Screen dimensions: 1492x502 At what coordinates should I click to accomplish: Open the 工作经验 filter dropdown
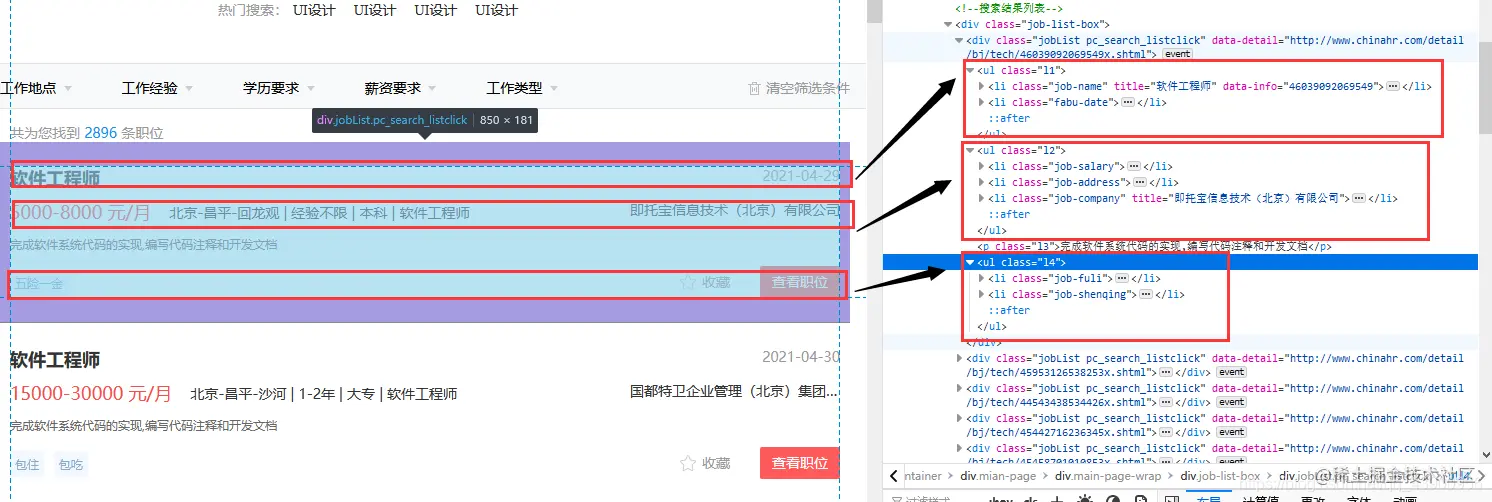(x=157, y=88)
